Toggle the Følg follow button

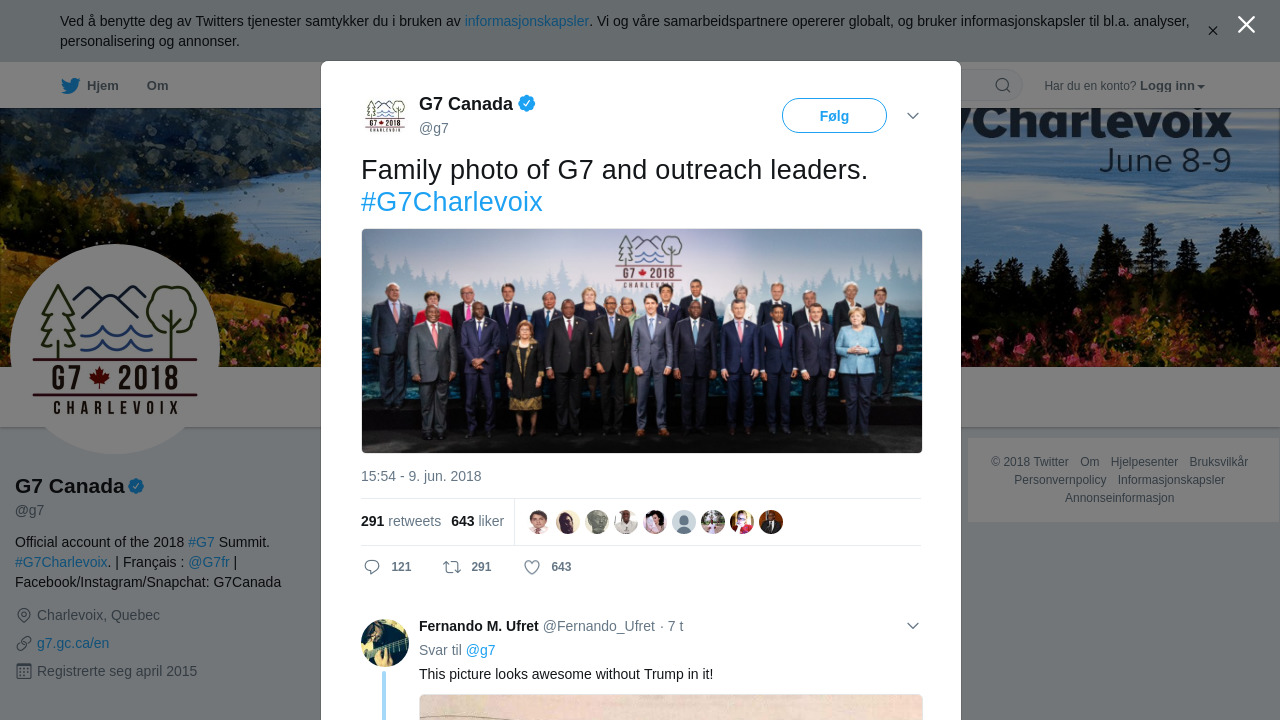834,116
